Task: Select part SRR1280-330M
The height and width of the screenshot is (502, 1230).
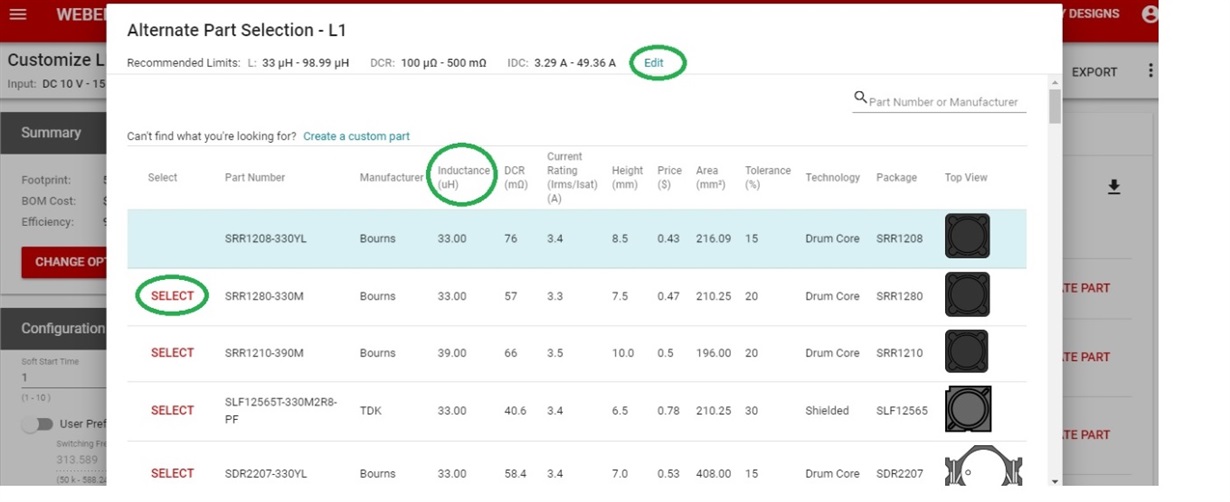Action: pos(172,296)
